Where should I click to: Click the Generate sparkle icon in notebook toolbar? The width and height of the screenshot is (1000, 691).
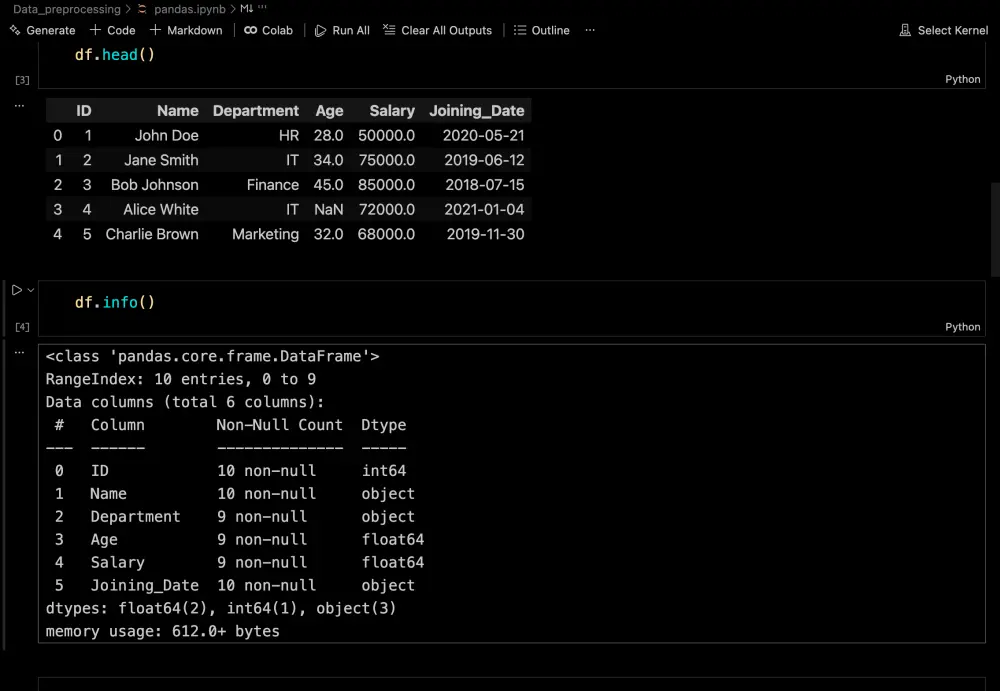(15, 30)
